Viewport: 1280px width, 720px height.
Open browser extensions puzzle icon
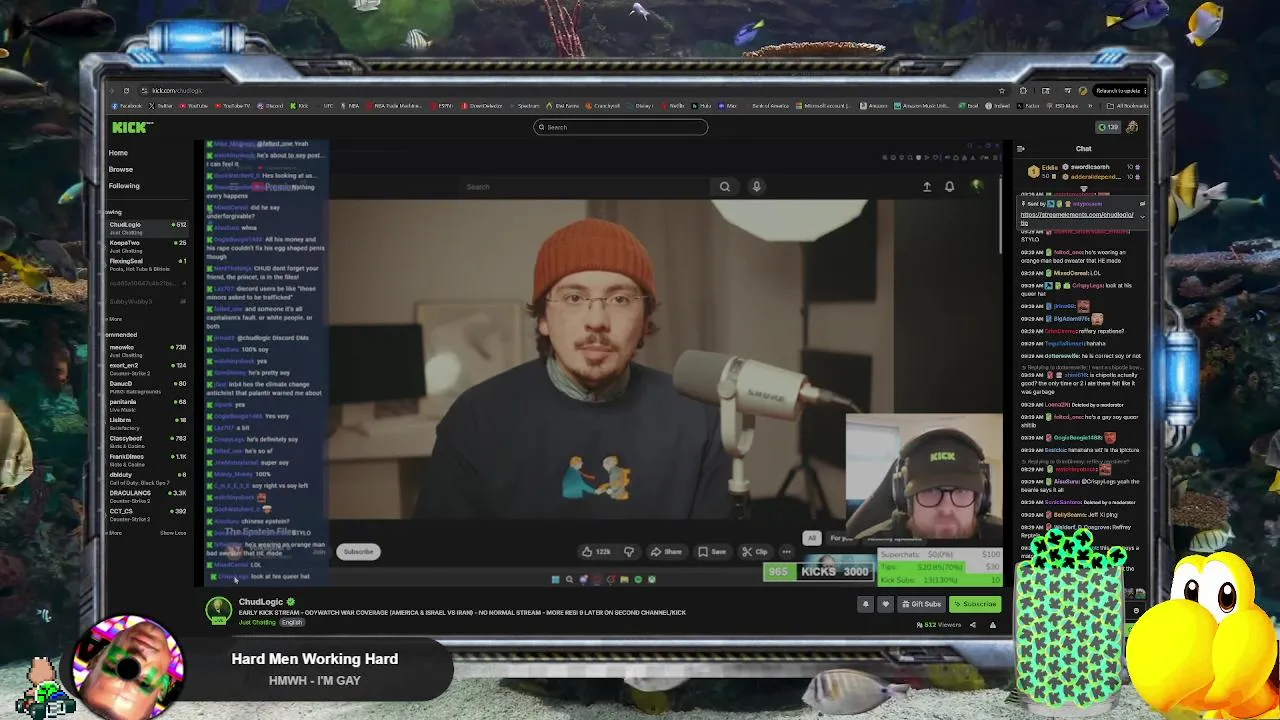tap(1023, 91)
